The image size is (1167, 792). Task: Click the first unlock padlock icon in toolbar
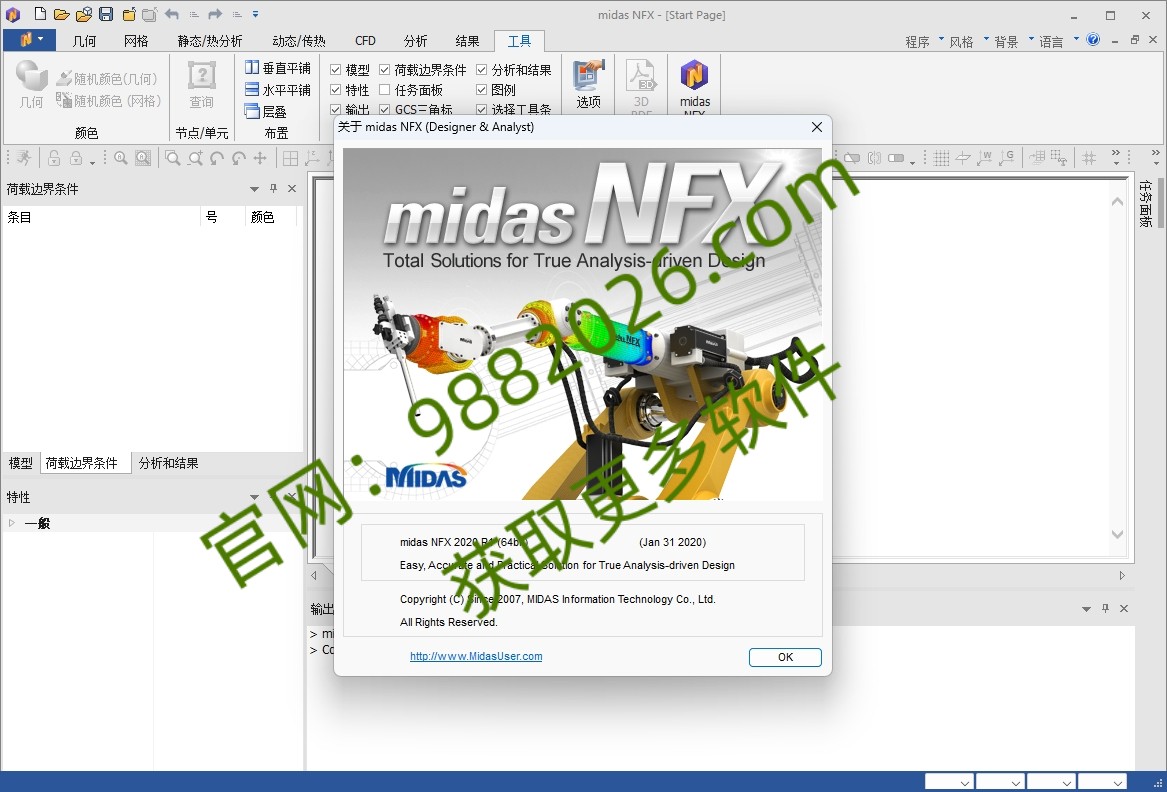(54, 158)
